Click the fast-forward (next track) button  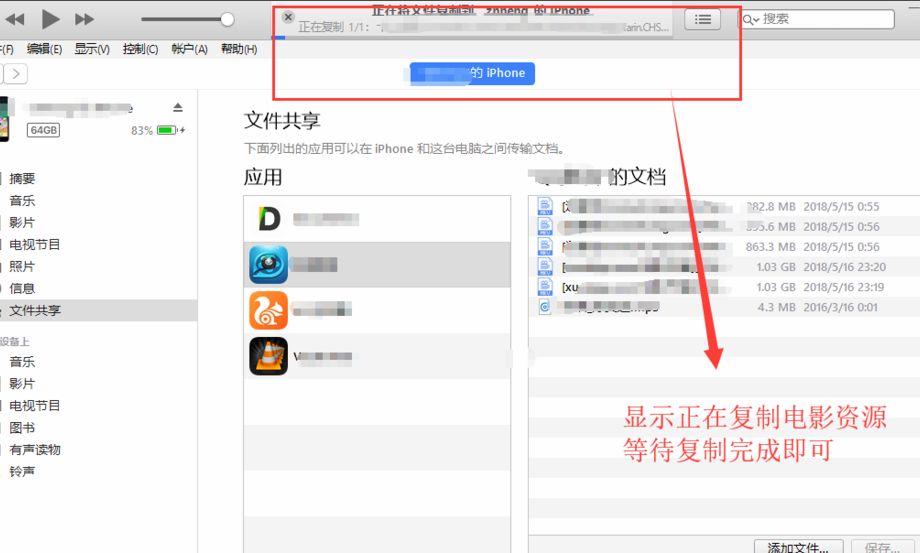pos(85,19)
